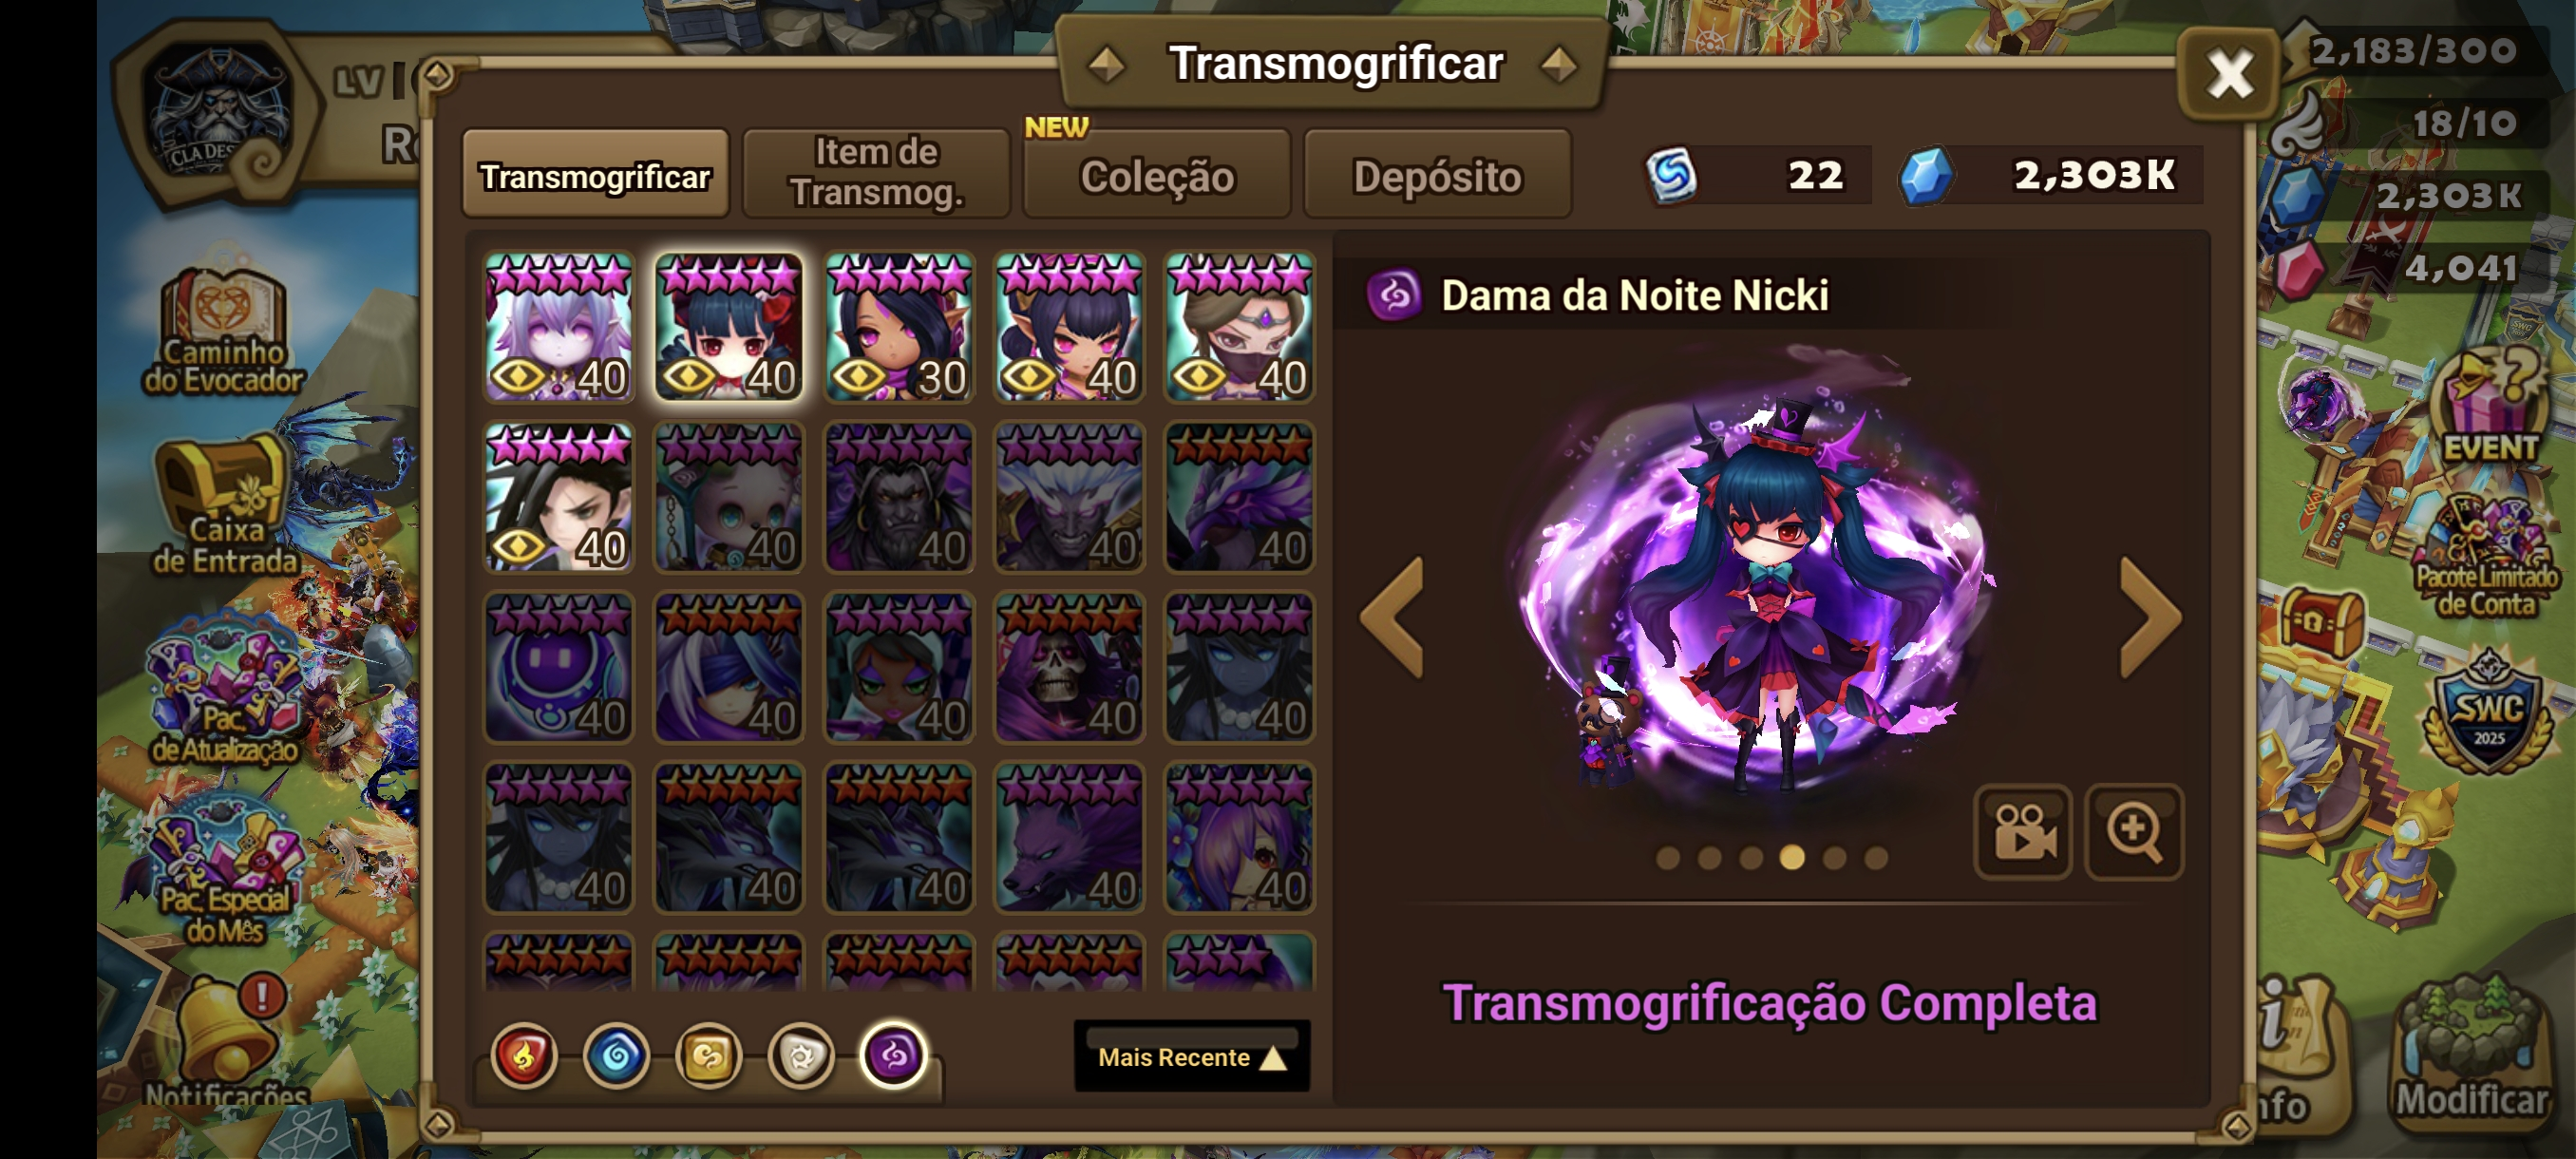Jump to the last transmog carousel dot
Screen dimensions: 2576x1159
tap(1876, 858)
